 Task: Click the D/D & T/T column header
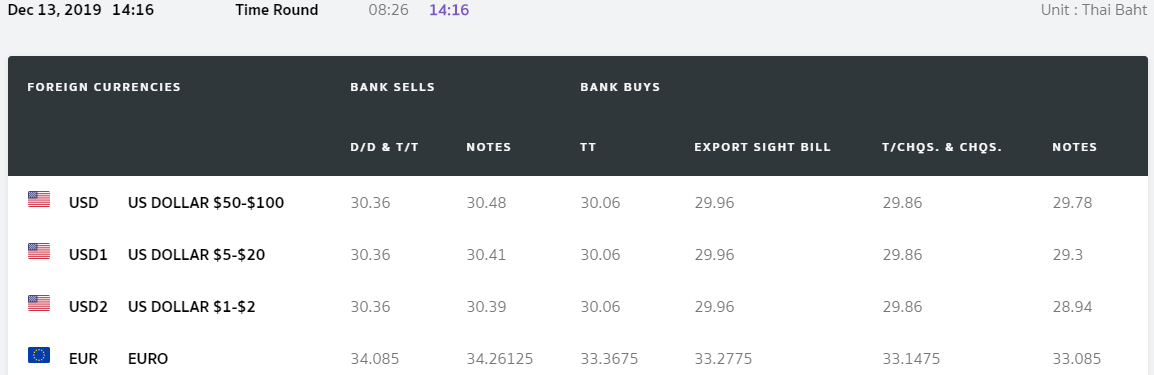pos(384,147)
